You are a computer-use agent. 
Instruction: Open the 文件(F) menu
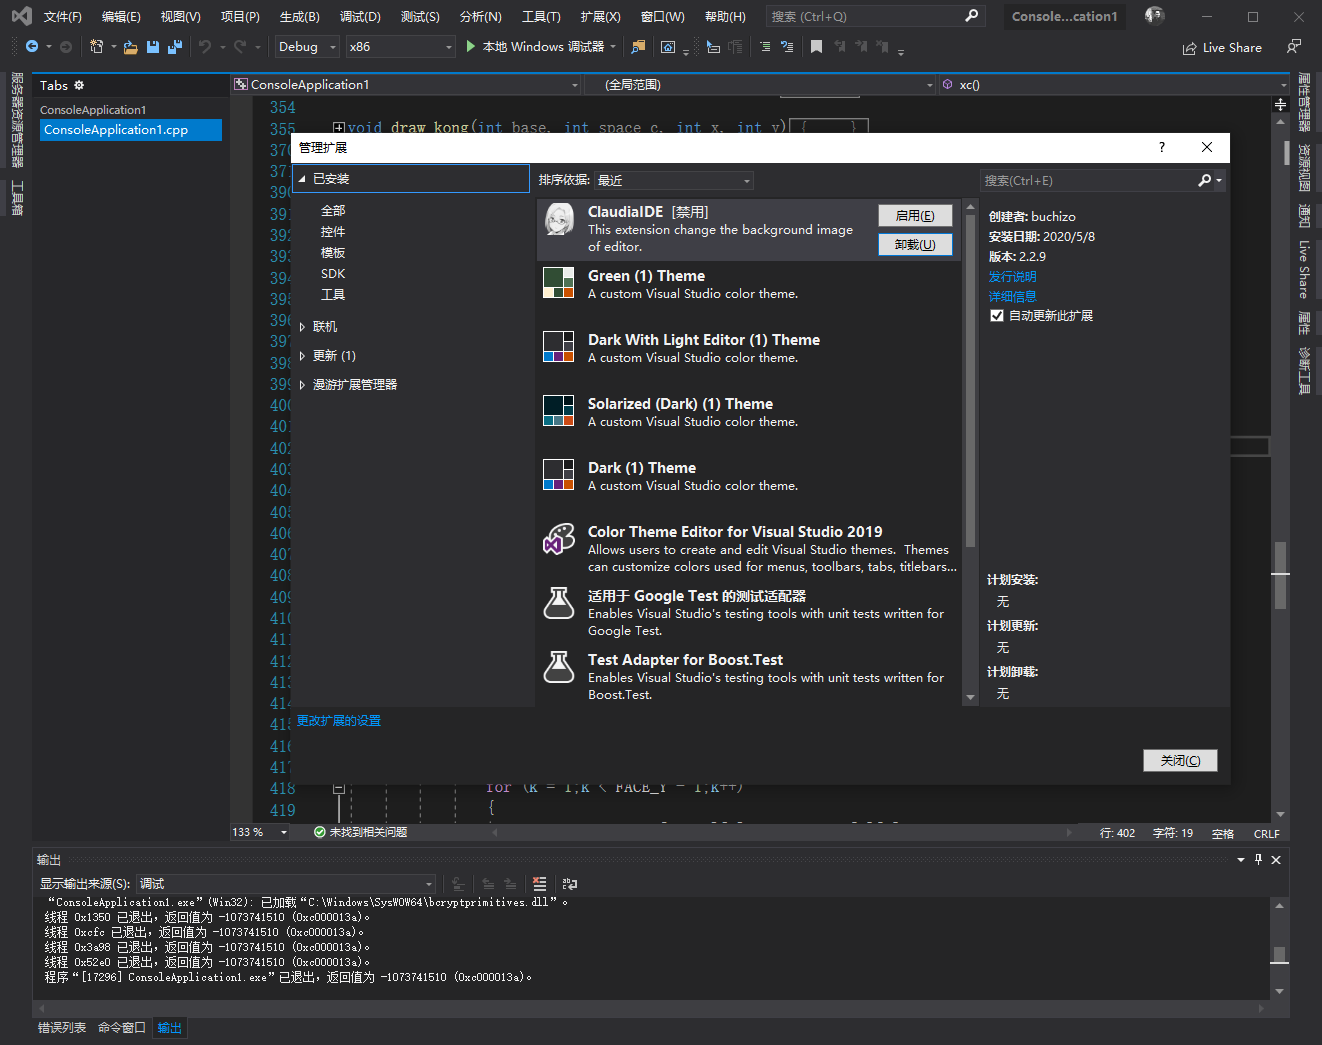(63, 17)
